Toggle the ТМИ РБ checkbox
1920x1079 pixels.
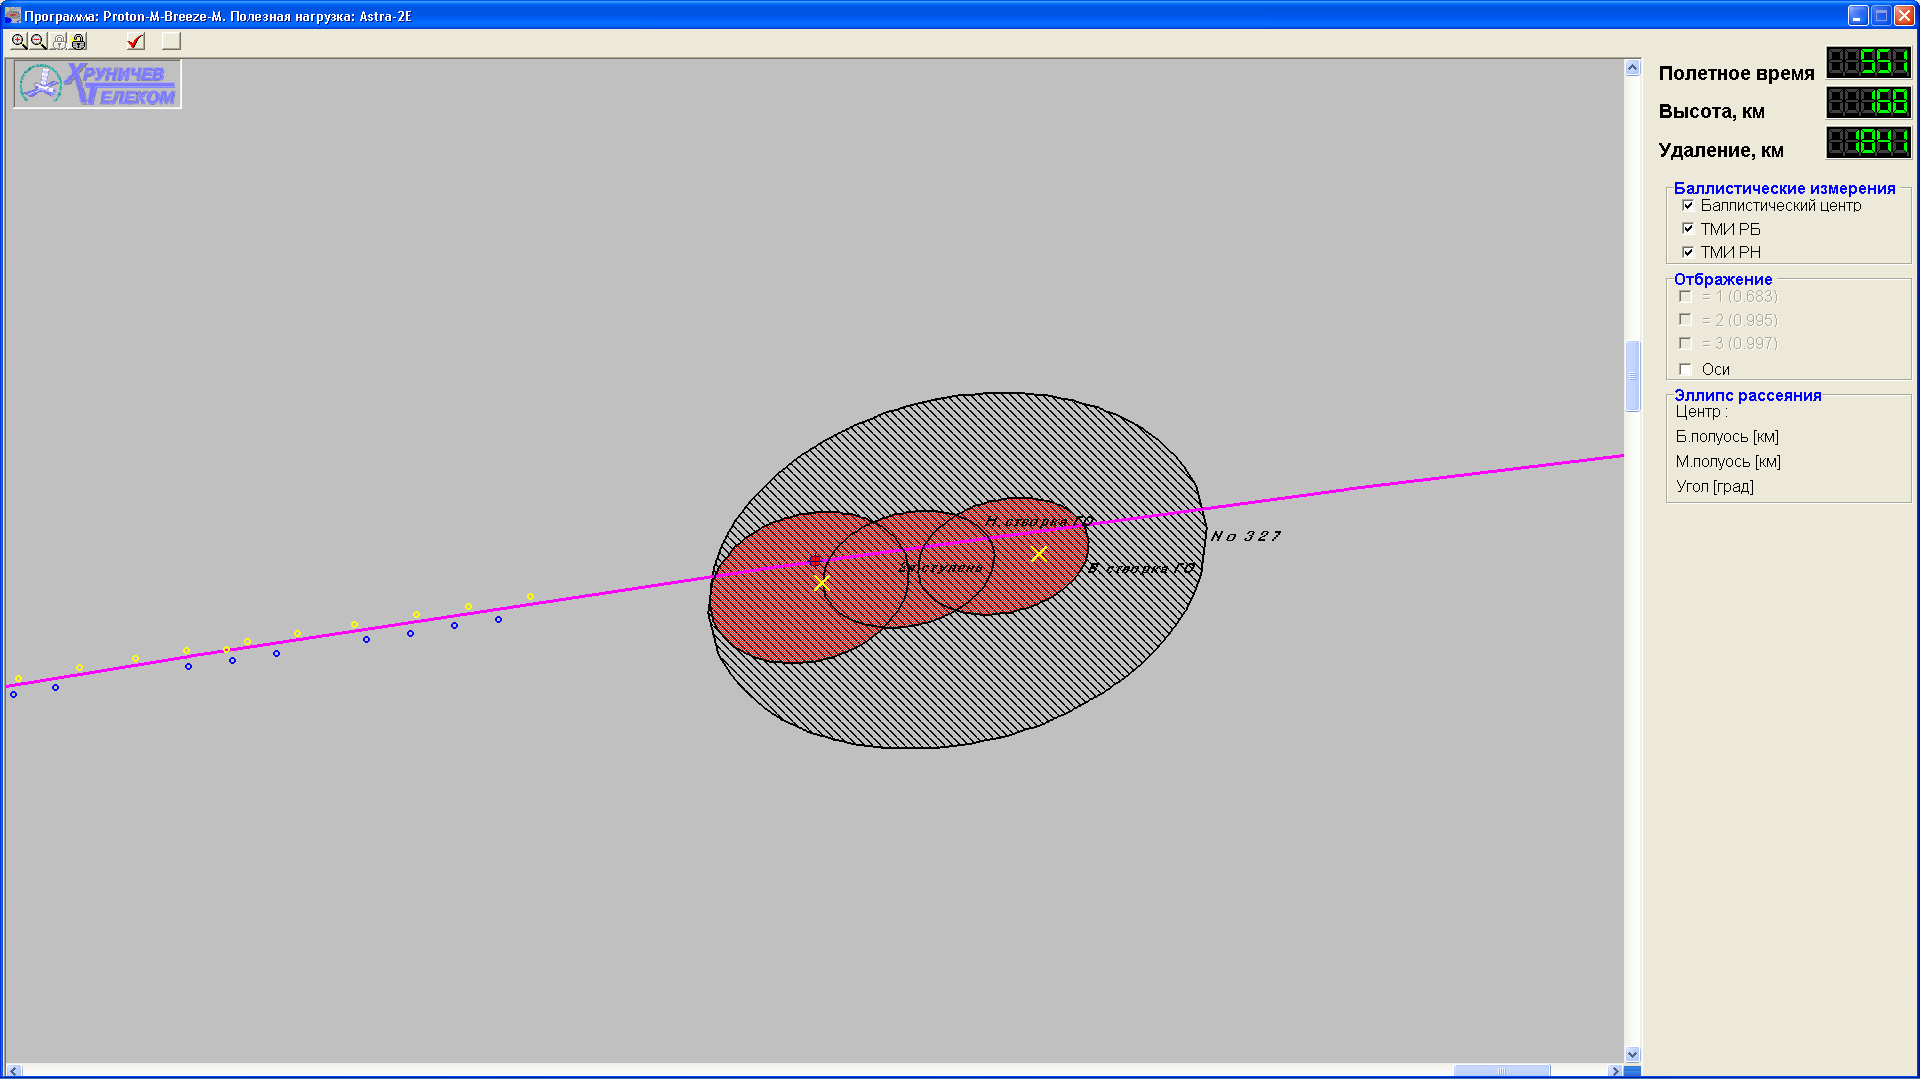pos(1688,229)
